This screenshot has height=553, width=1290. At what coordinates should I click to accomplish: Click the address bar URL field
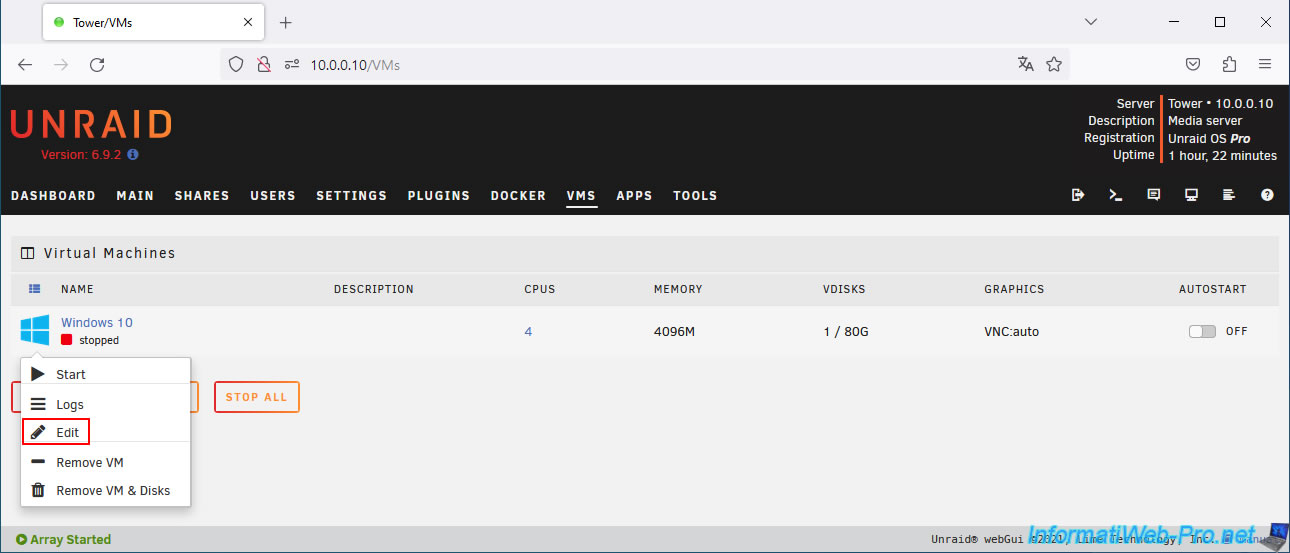pos(645,64)
